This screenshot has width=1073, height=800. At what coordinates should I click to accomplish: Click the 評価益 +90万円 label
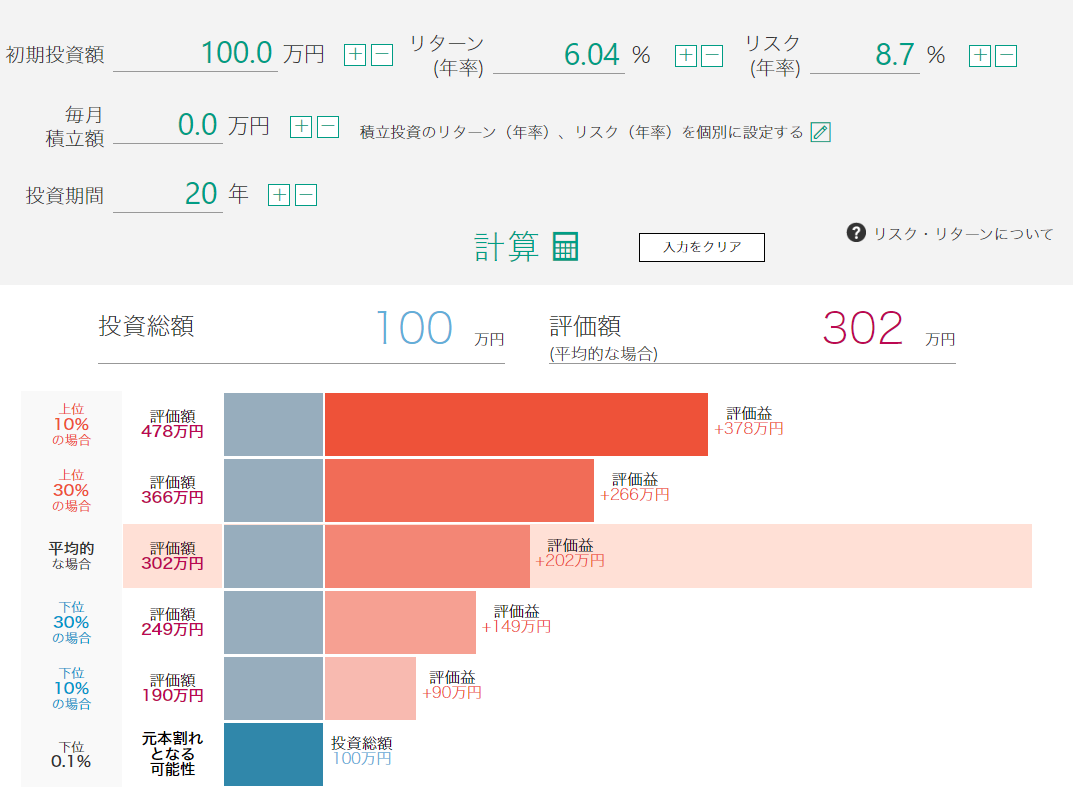point(452,685)
